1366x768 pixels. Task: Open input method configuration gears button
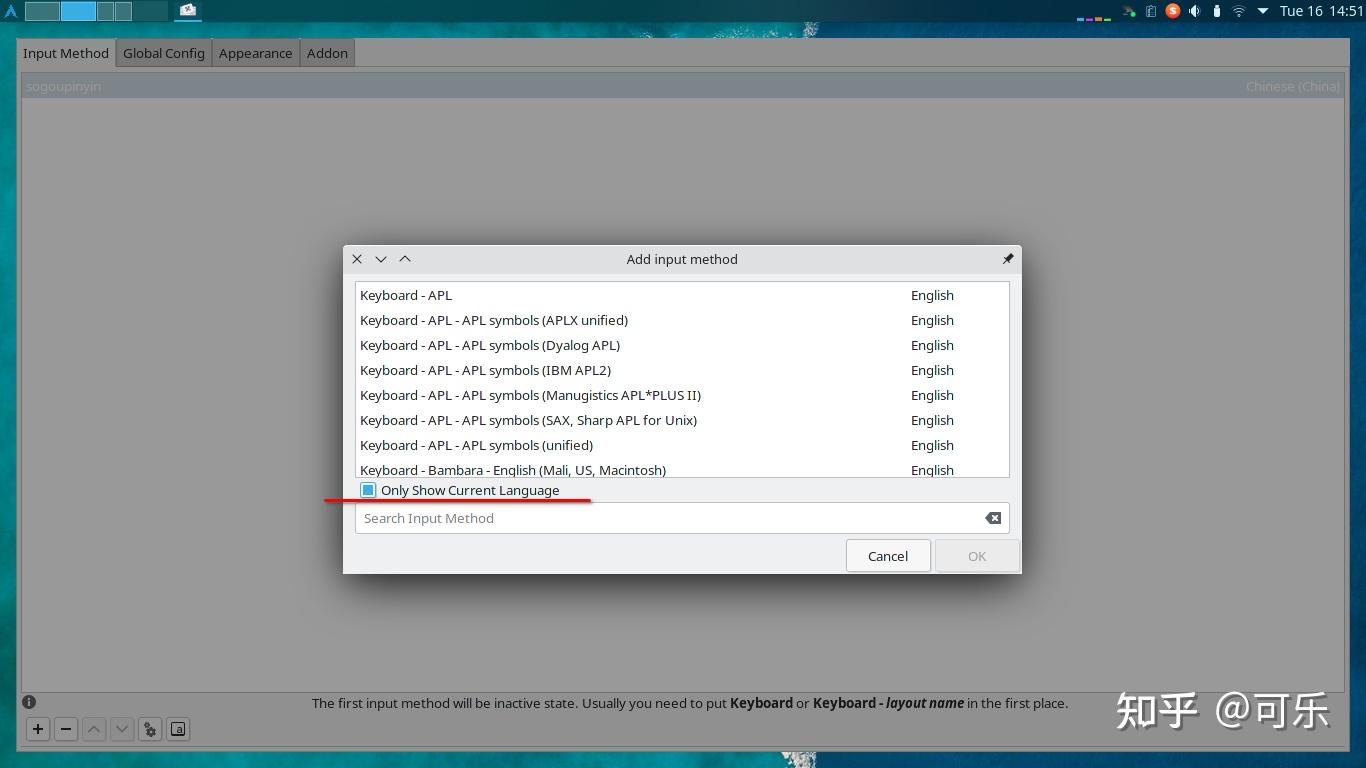click(x=150, y=729)
